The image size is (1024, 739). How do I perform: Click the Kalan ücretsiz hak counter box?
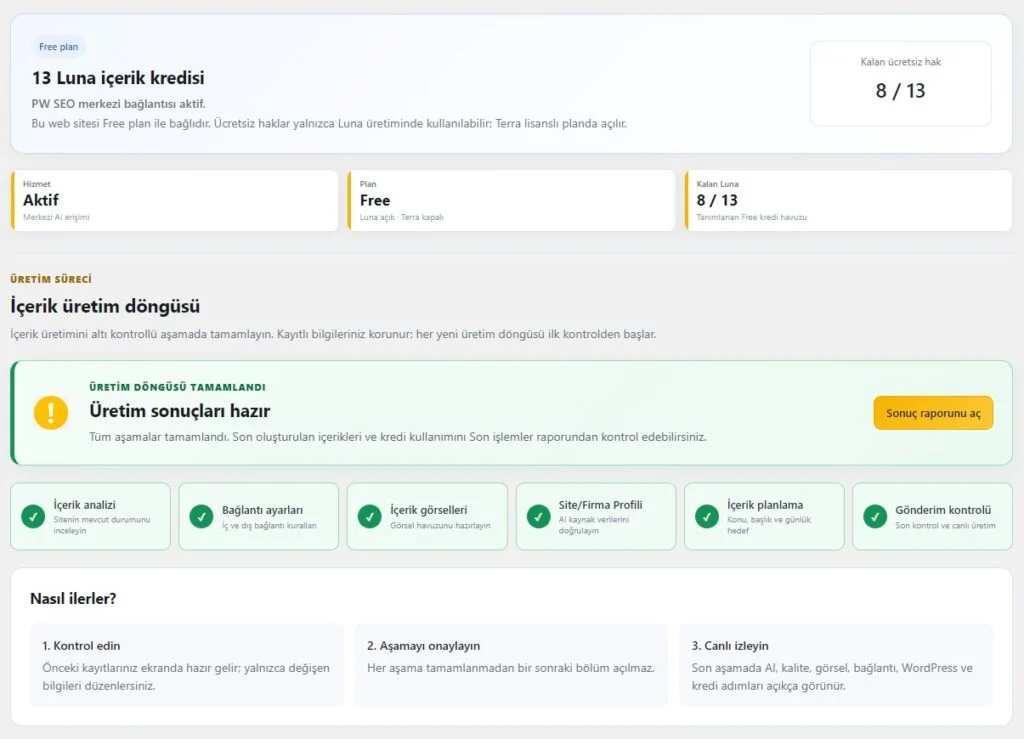coord(901,84)
